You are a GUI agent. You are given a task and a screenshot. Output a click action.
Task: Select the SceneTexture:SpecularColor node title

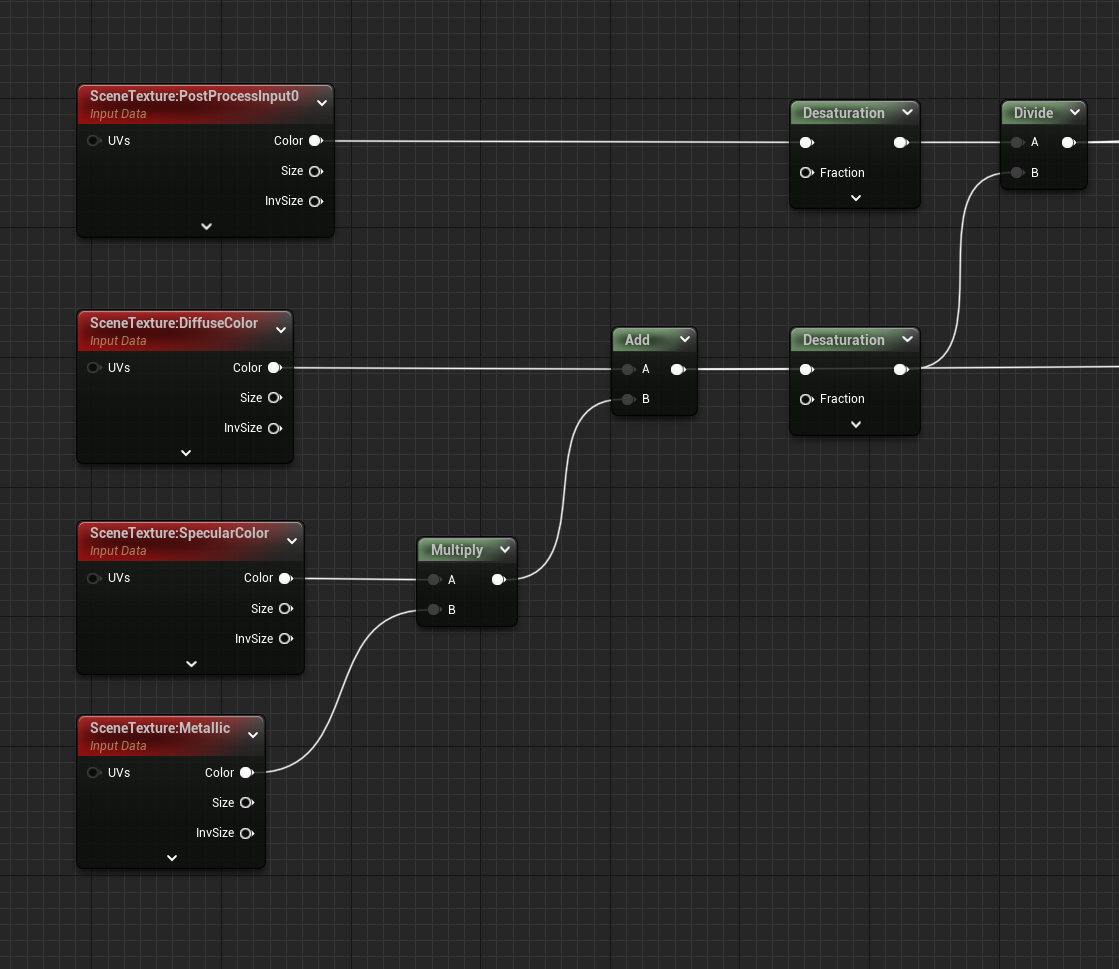pos(179,533)
